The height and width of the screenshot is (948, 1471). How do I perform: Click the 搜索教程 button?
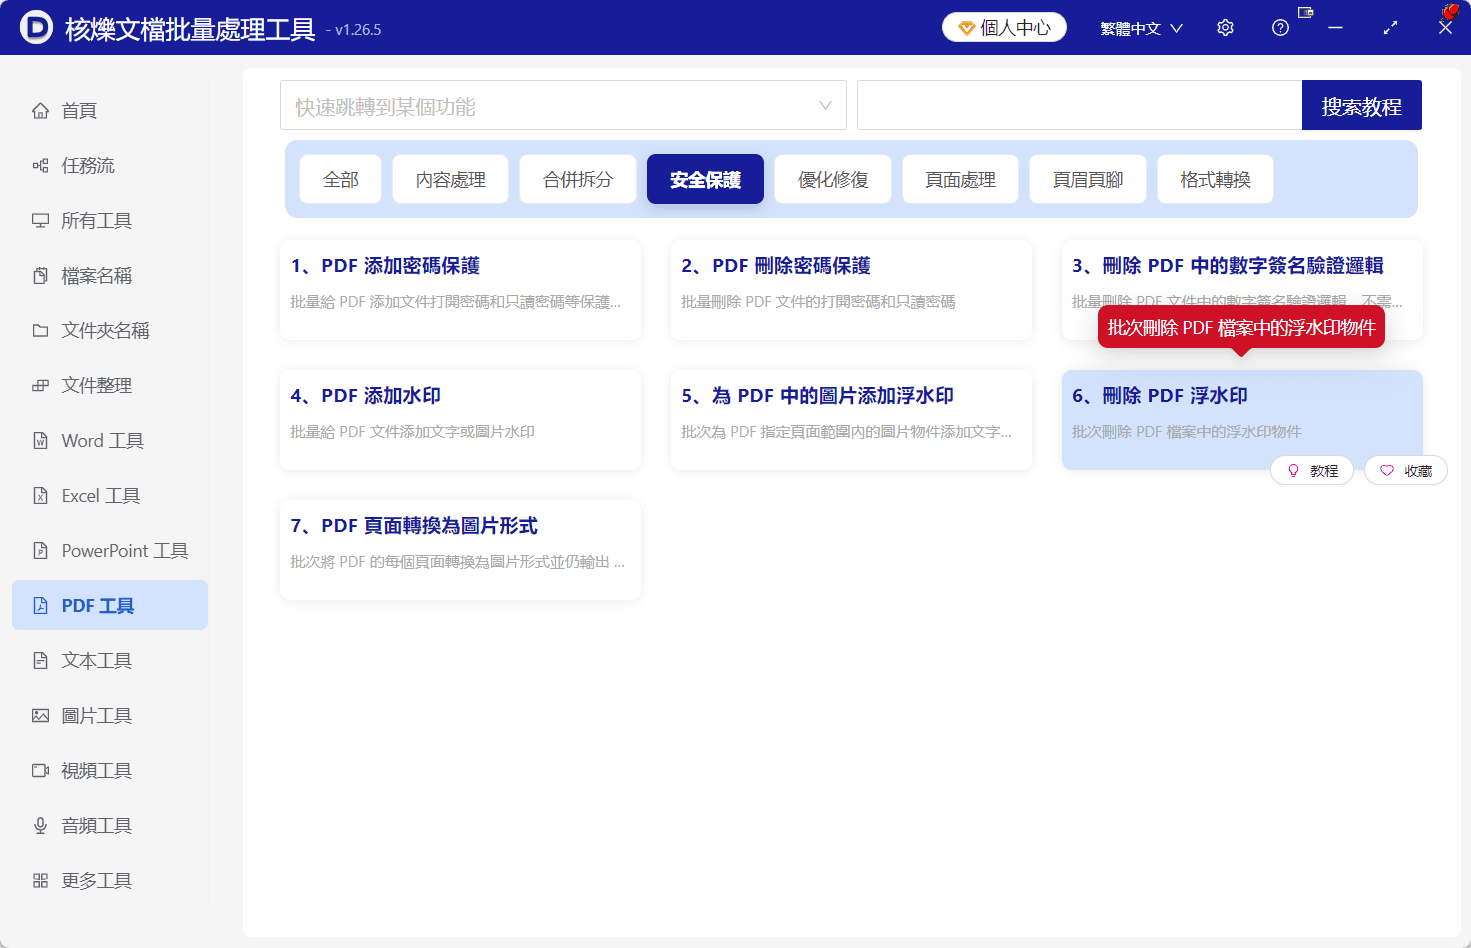1362,105
